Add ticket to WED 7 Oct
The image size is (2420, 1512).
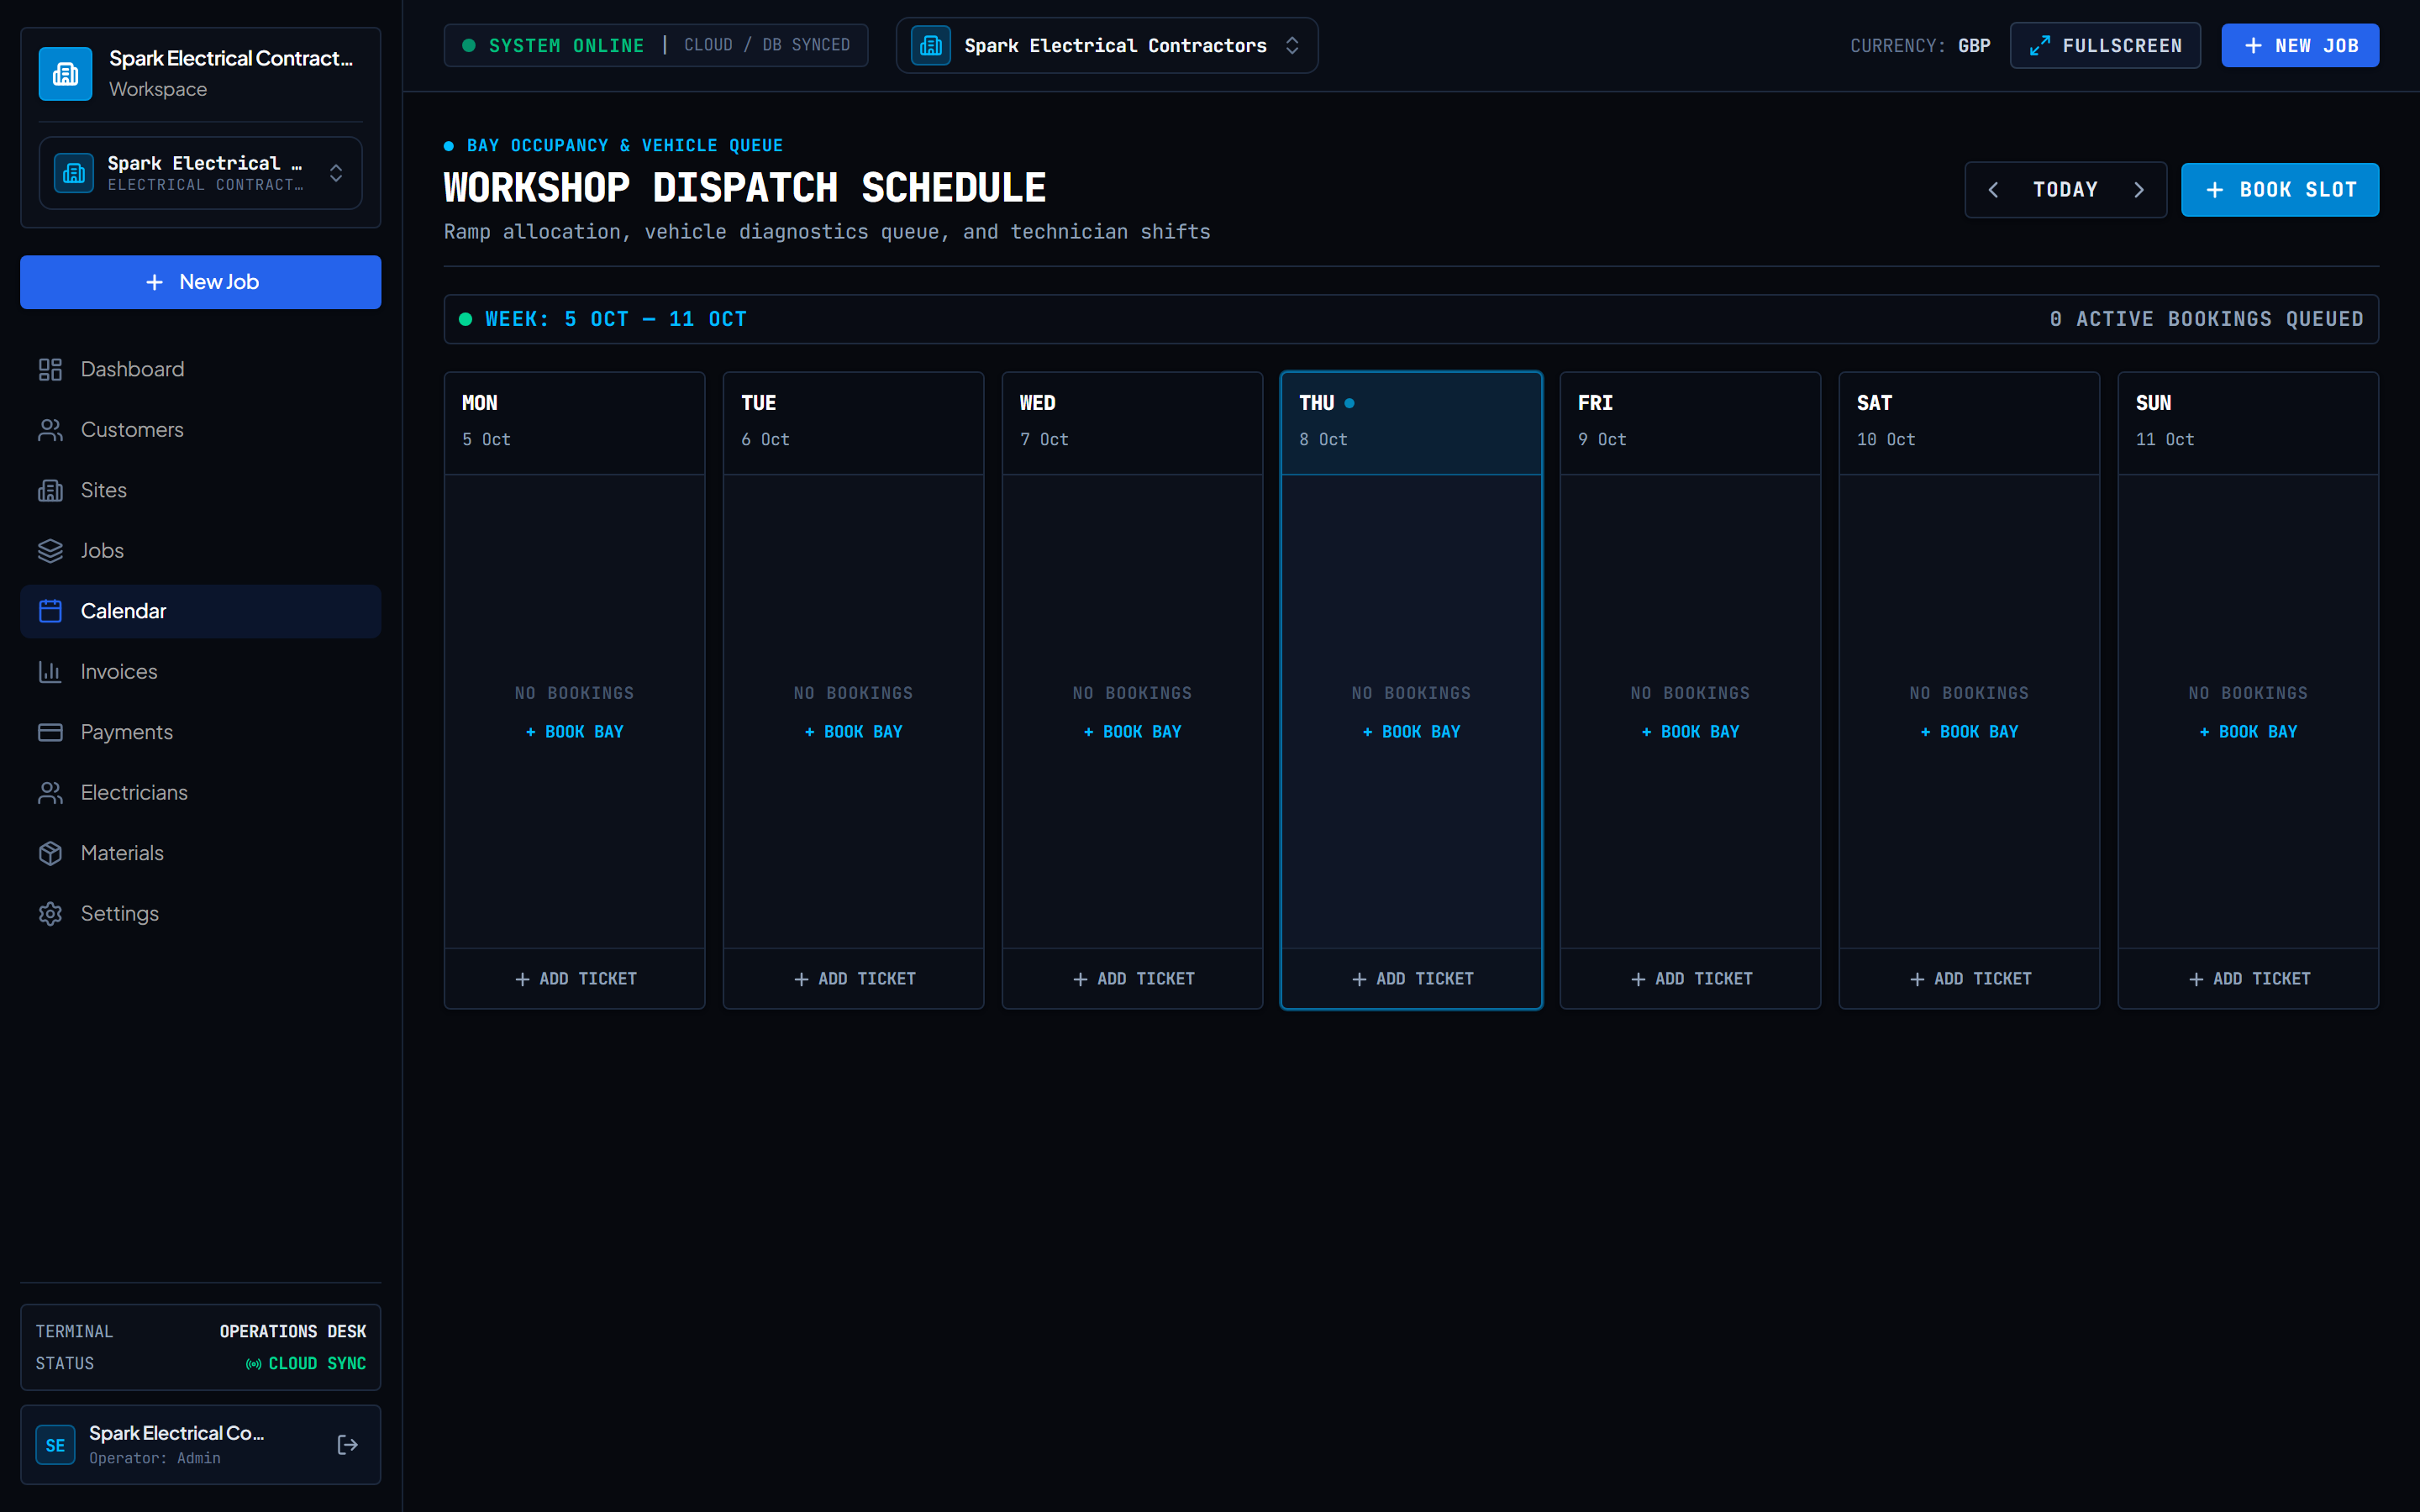[1133, 979]
